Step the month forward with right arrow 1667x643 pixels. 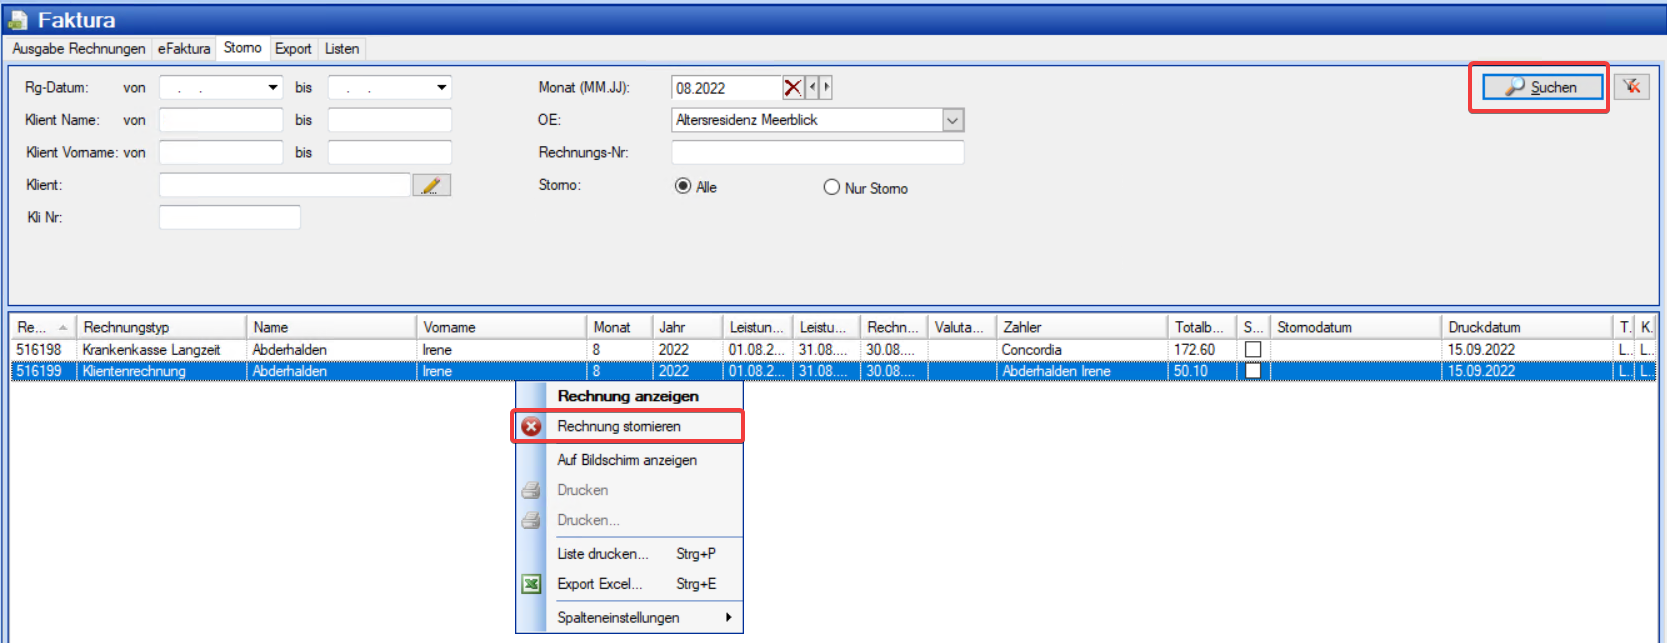click(826, 88)
